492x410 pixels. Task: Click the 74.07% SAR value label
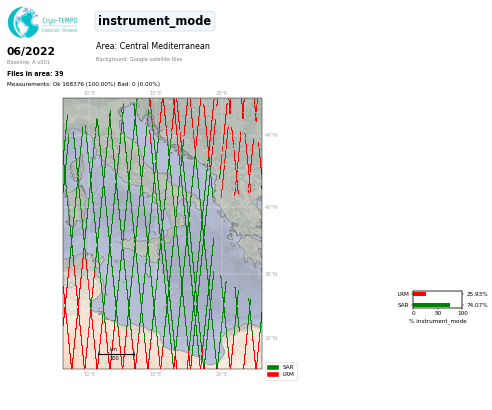(477, 305)
